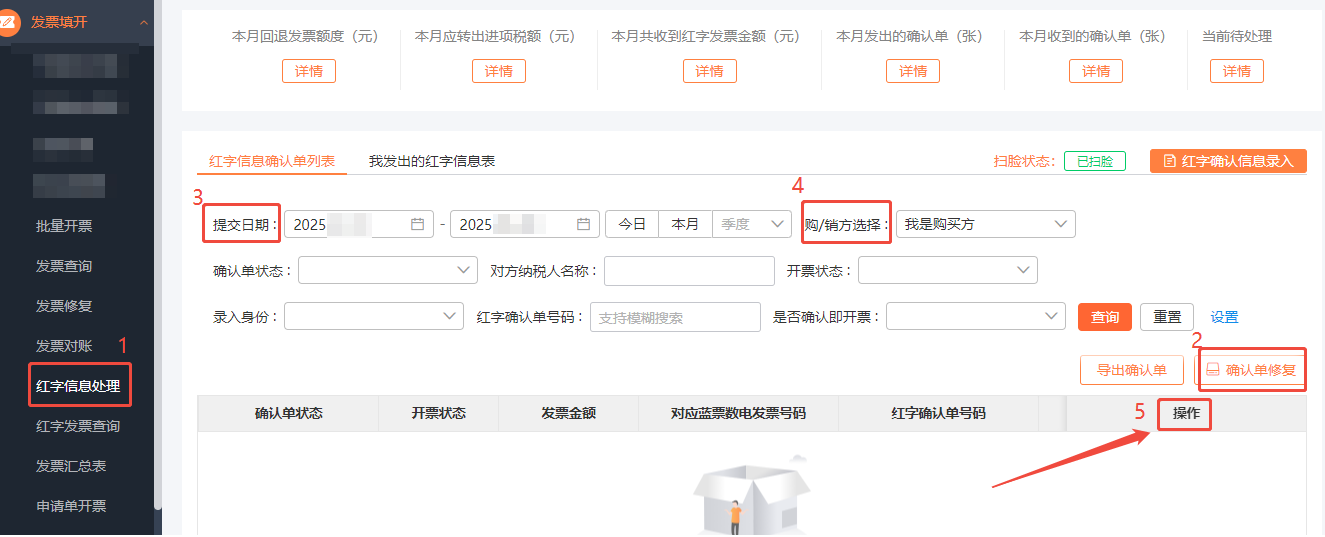Image resolution: width=1325 pixels, height=537 pixels.
Task: Open the 设置 settings link
Action: (x=1224, y=317)
